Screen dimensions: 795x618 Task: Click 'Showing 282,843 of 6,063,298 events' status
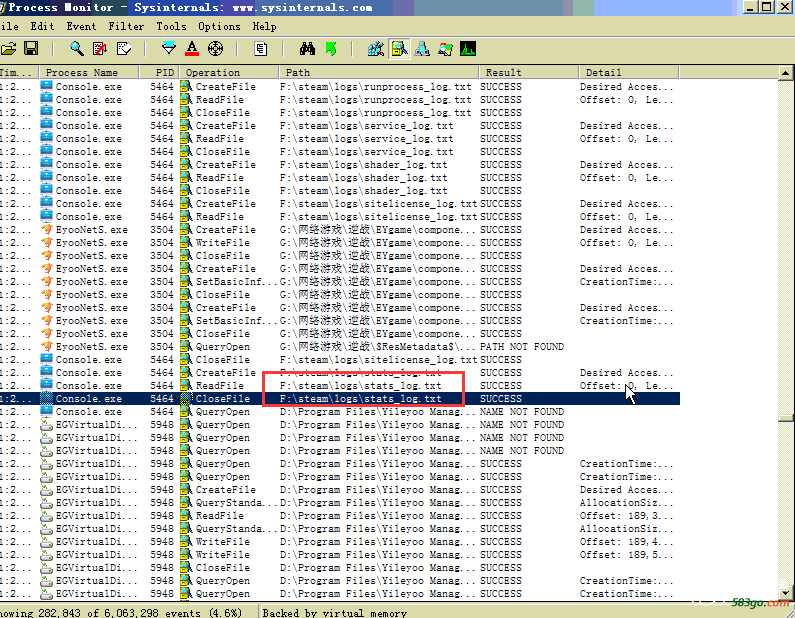pos(121,612)
